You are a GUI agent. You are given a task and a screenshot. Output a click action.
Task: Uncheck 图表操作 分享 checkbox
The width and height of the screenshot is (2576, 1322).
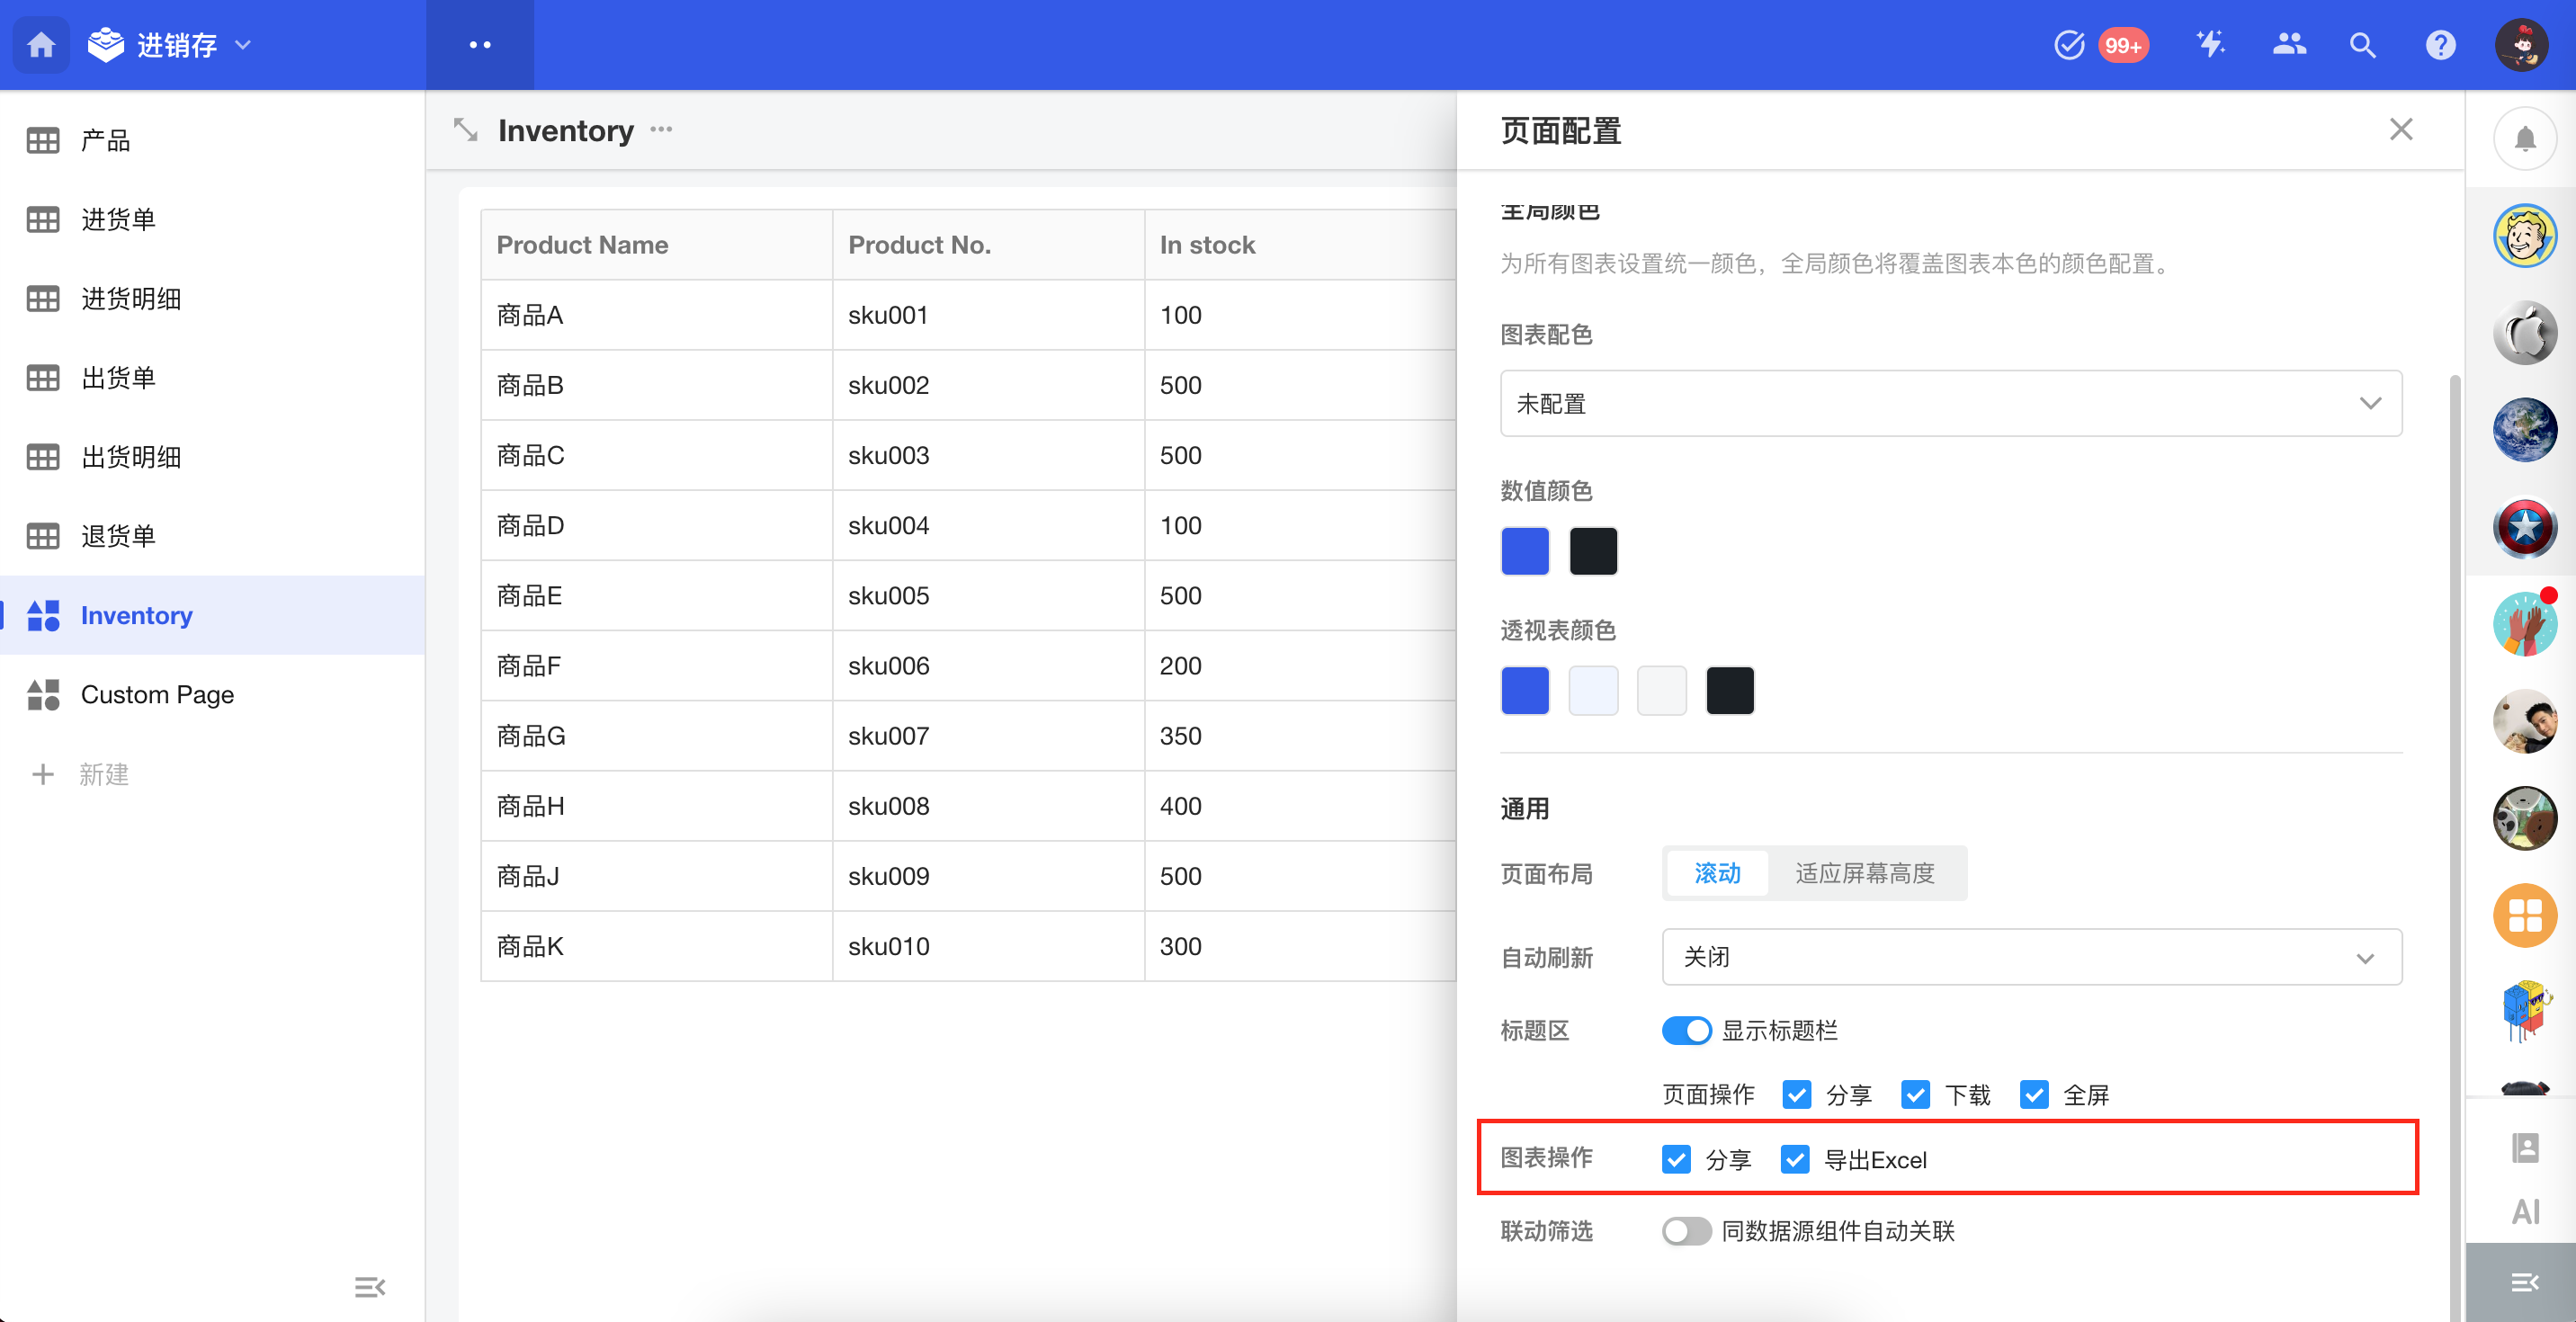[1676, 1159]
